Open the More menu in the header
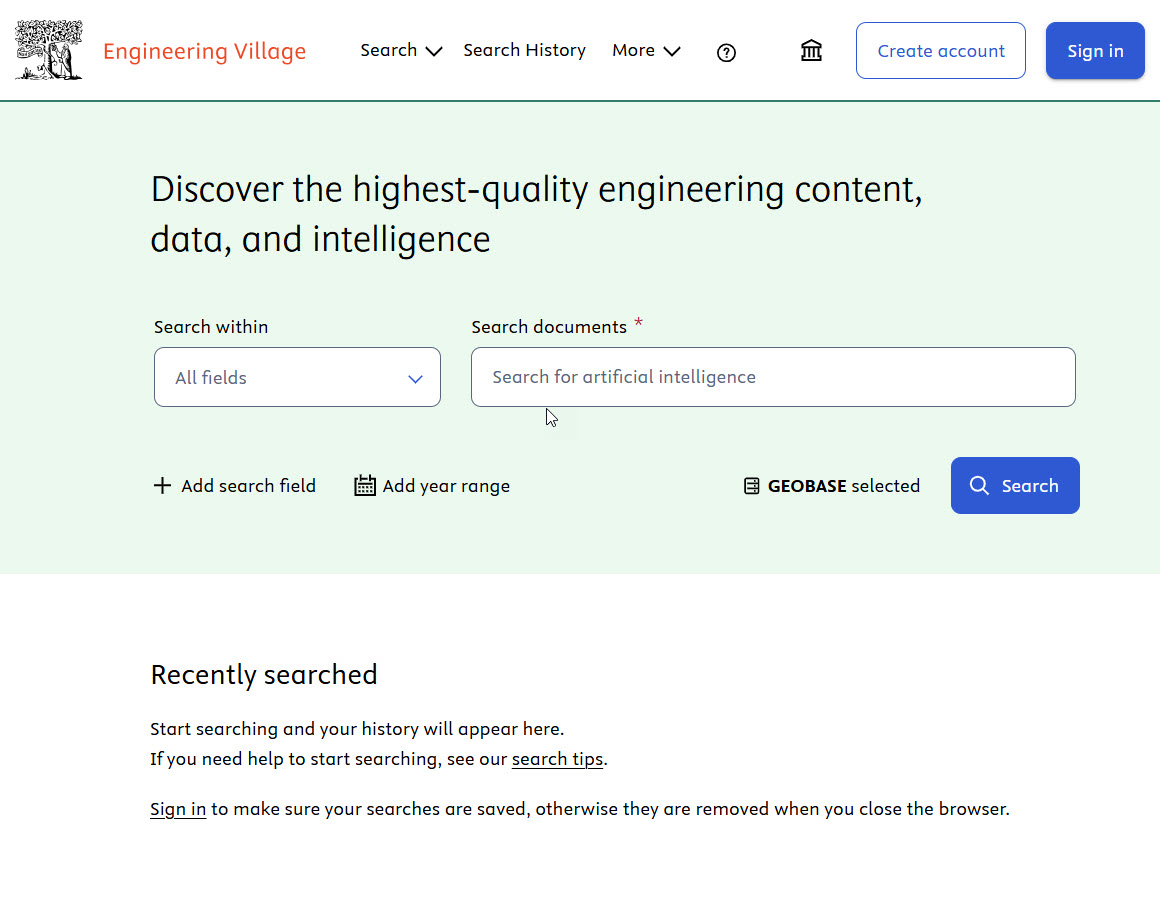Screen dimensions: 1160x904 [x=634, y=50]
